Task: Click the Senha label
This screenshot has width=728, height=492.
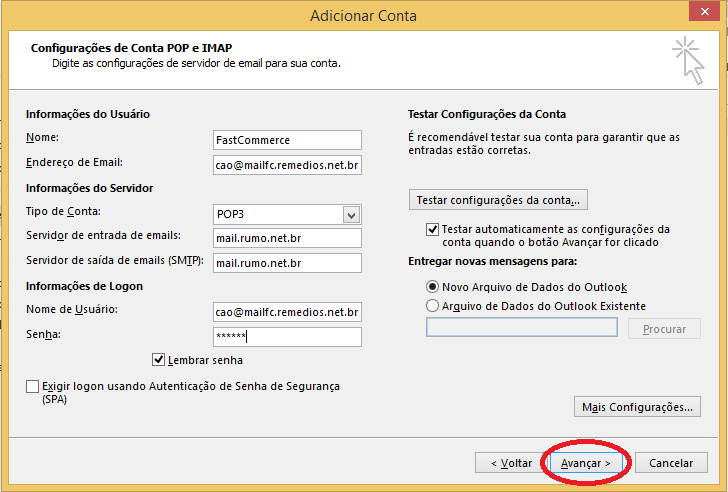Action: [x=43, y=334]
